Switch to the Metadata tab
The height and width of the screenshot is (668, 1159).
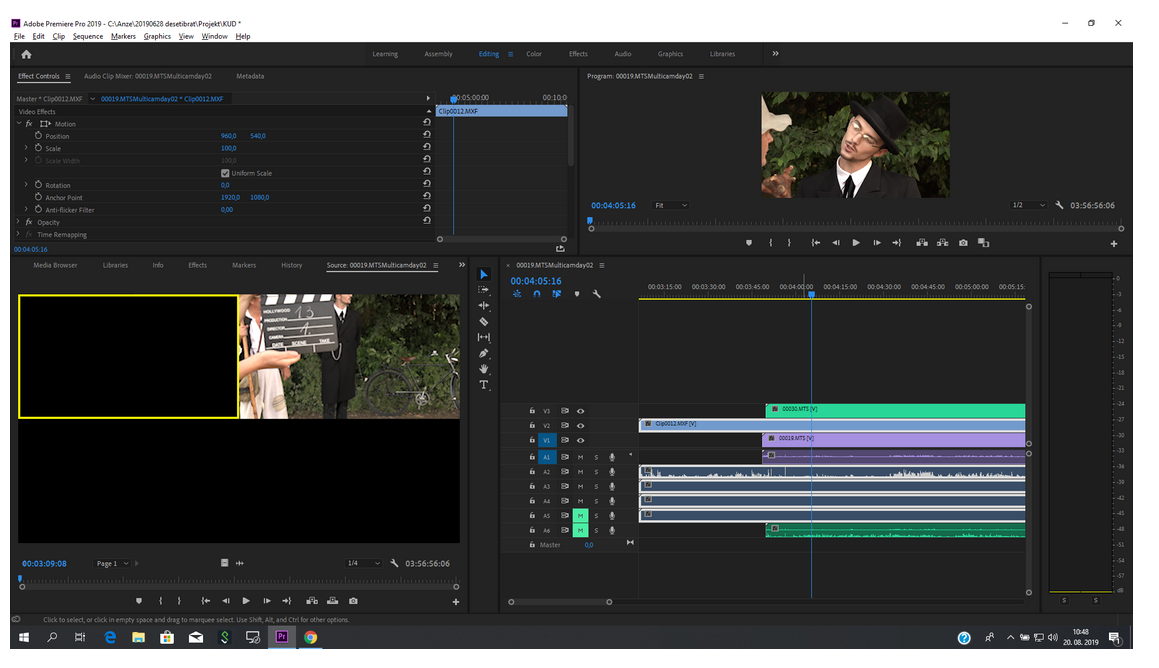[250, 76]
